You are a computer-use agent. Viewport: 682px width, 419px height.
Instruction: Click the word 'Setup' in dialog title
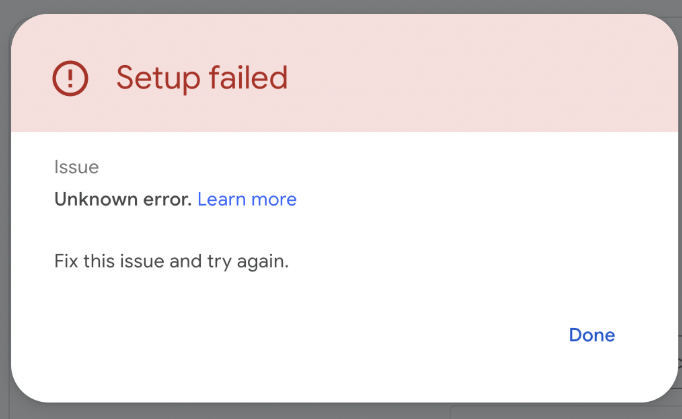158,79
